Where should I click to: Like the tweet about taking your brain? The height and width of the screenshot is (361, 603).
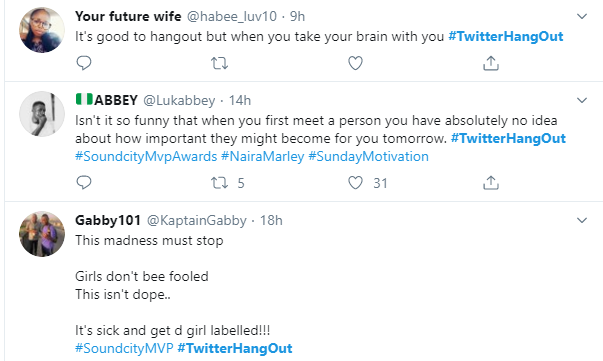point(355,63)
